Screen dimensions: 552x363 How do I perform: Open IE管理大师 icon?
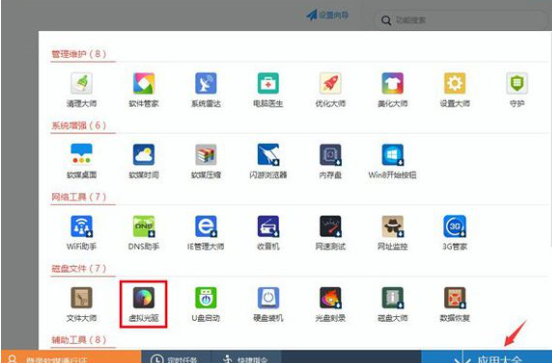click(206, 226)
